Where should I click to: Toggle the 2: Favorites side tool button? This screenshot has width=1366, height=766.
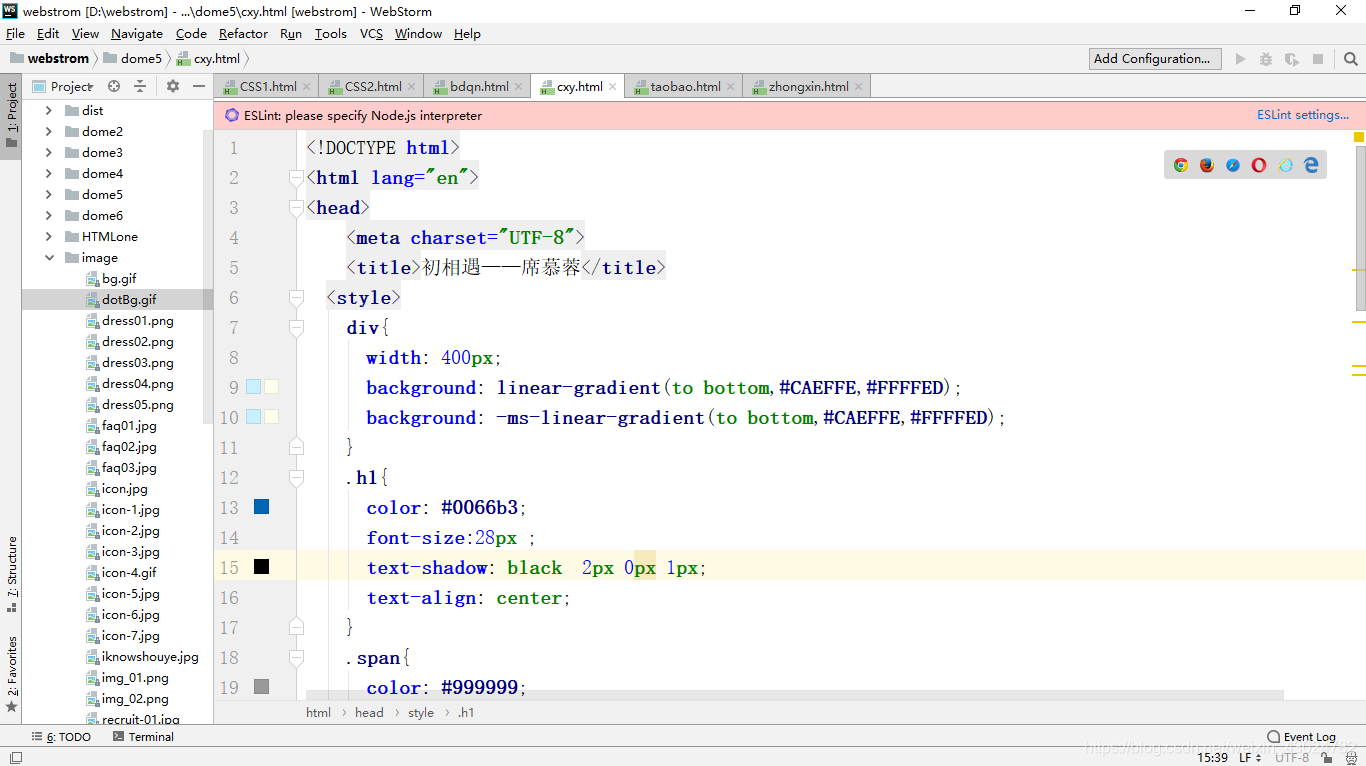pyautogui.click(x=12, y=674)
